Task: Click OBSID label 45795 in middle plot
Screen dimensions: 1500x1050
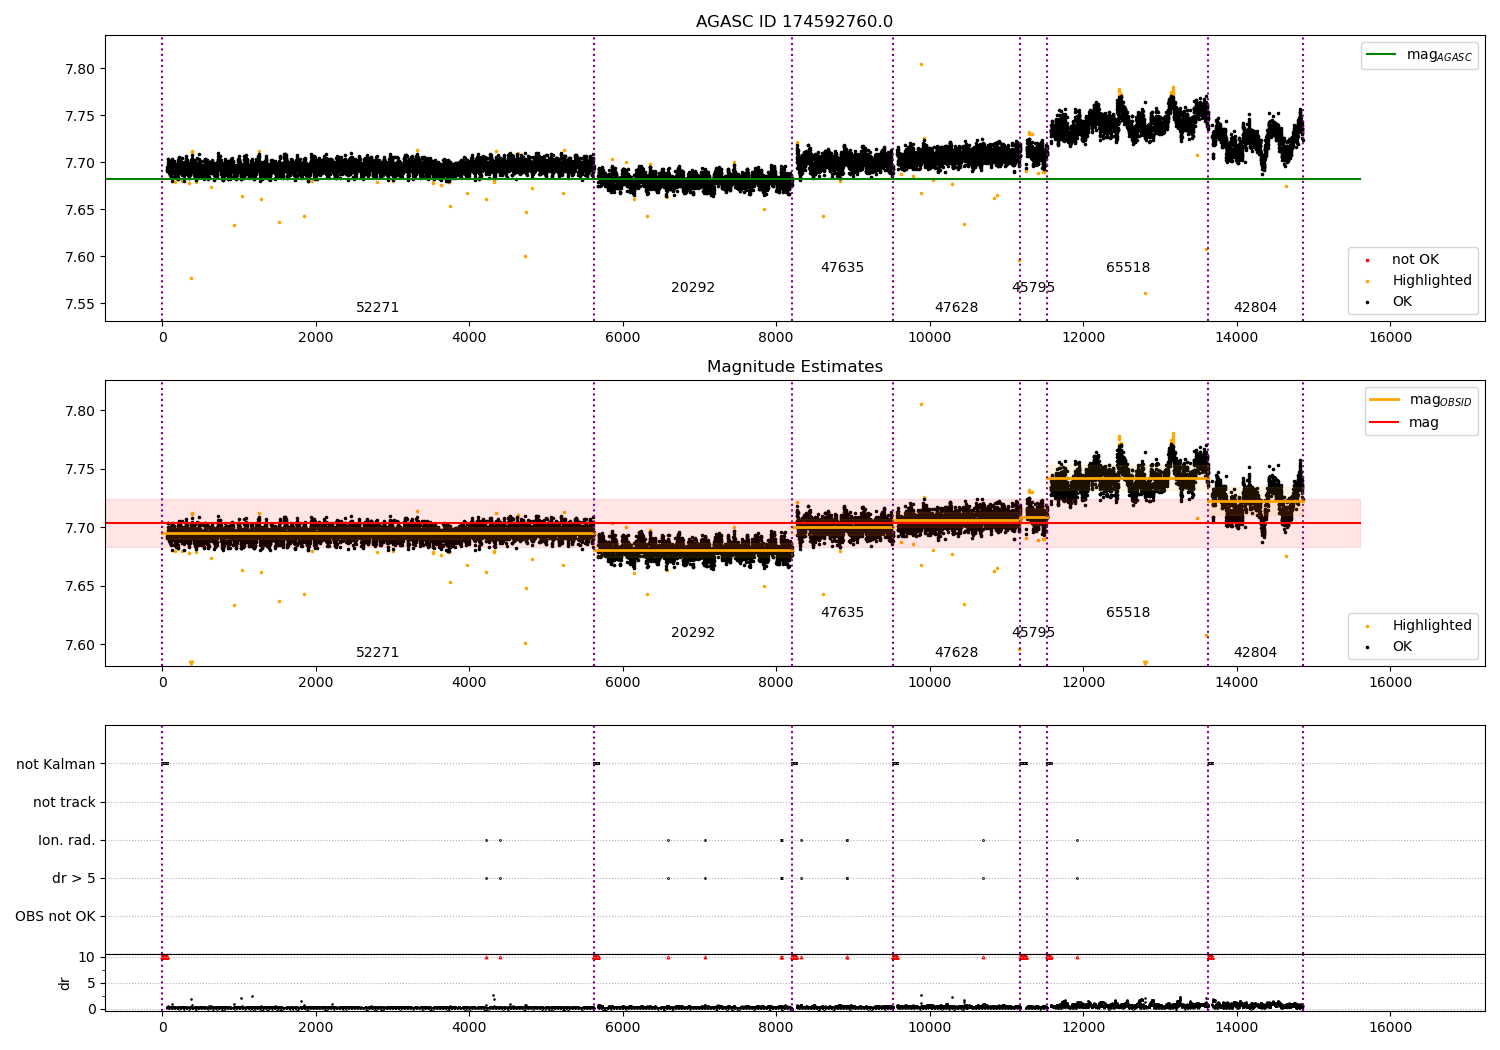Action: click(1033, 633)
